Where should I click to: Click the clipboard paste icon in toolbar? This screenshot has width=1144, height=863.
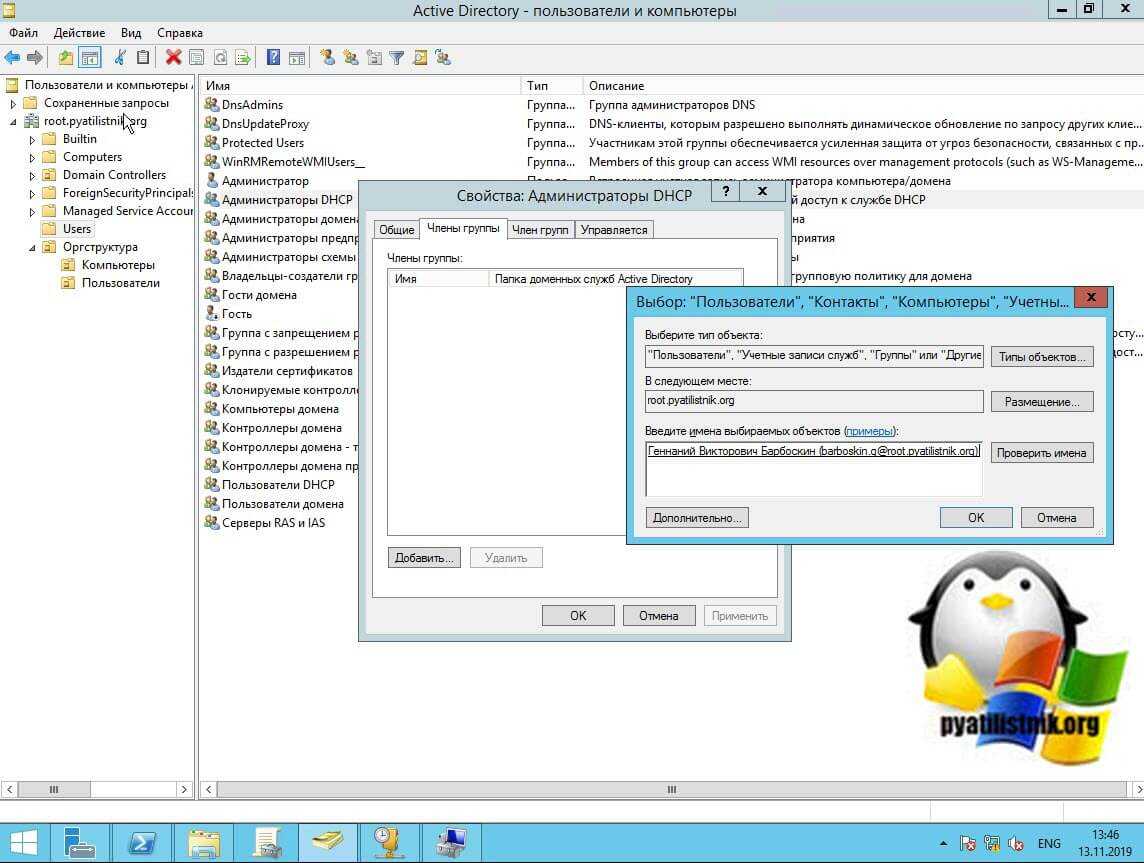(143, 58)
